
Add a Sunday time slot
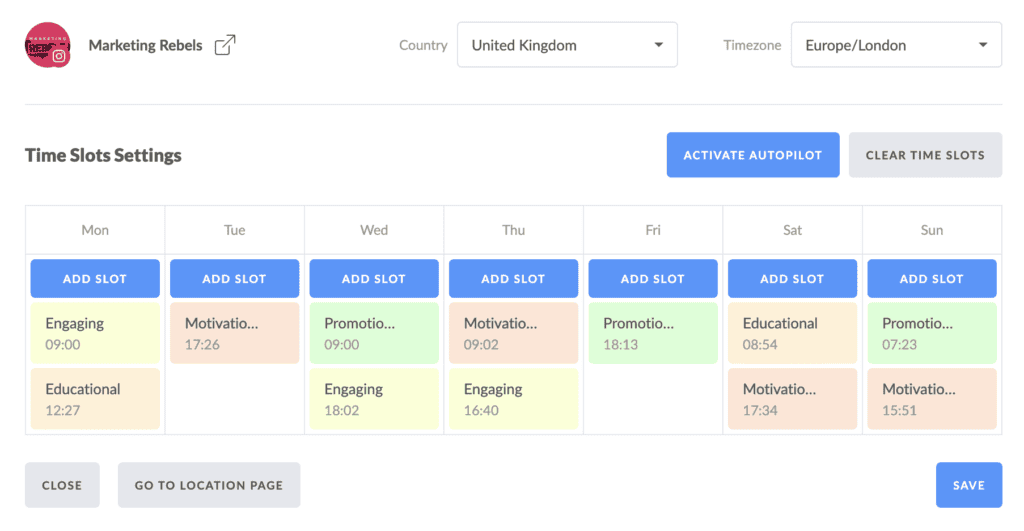(932, 278)
